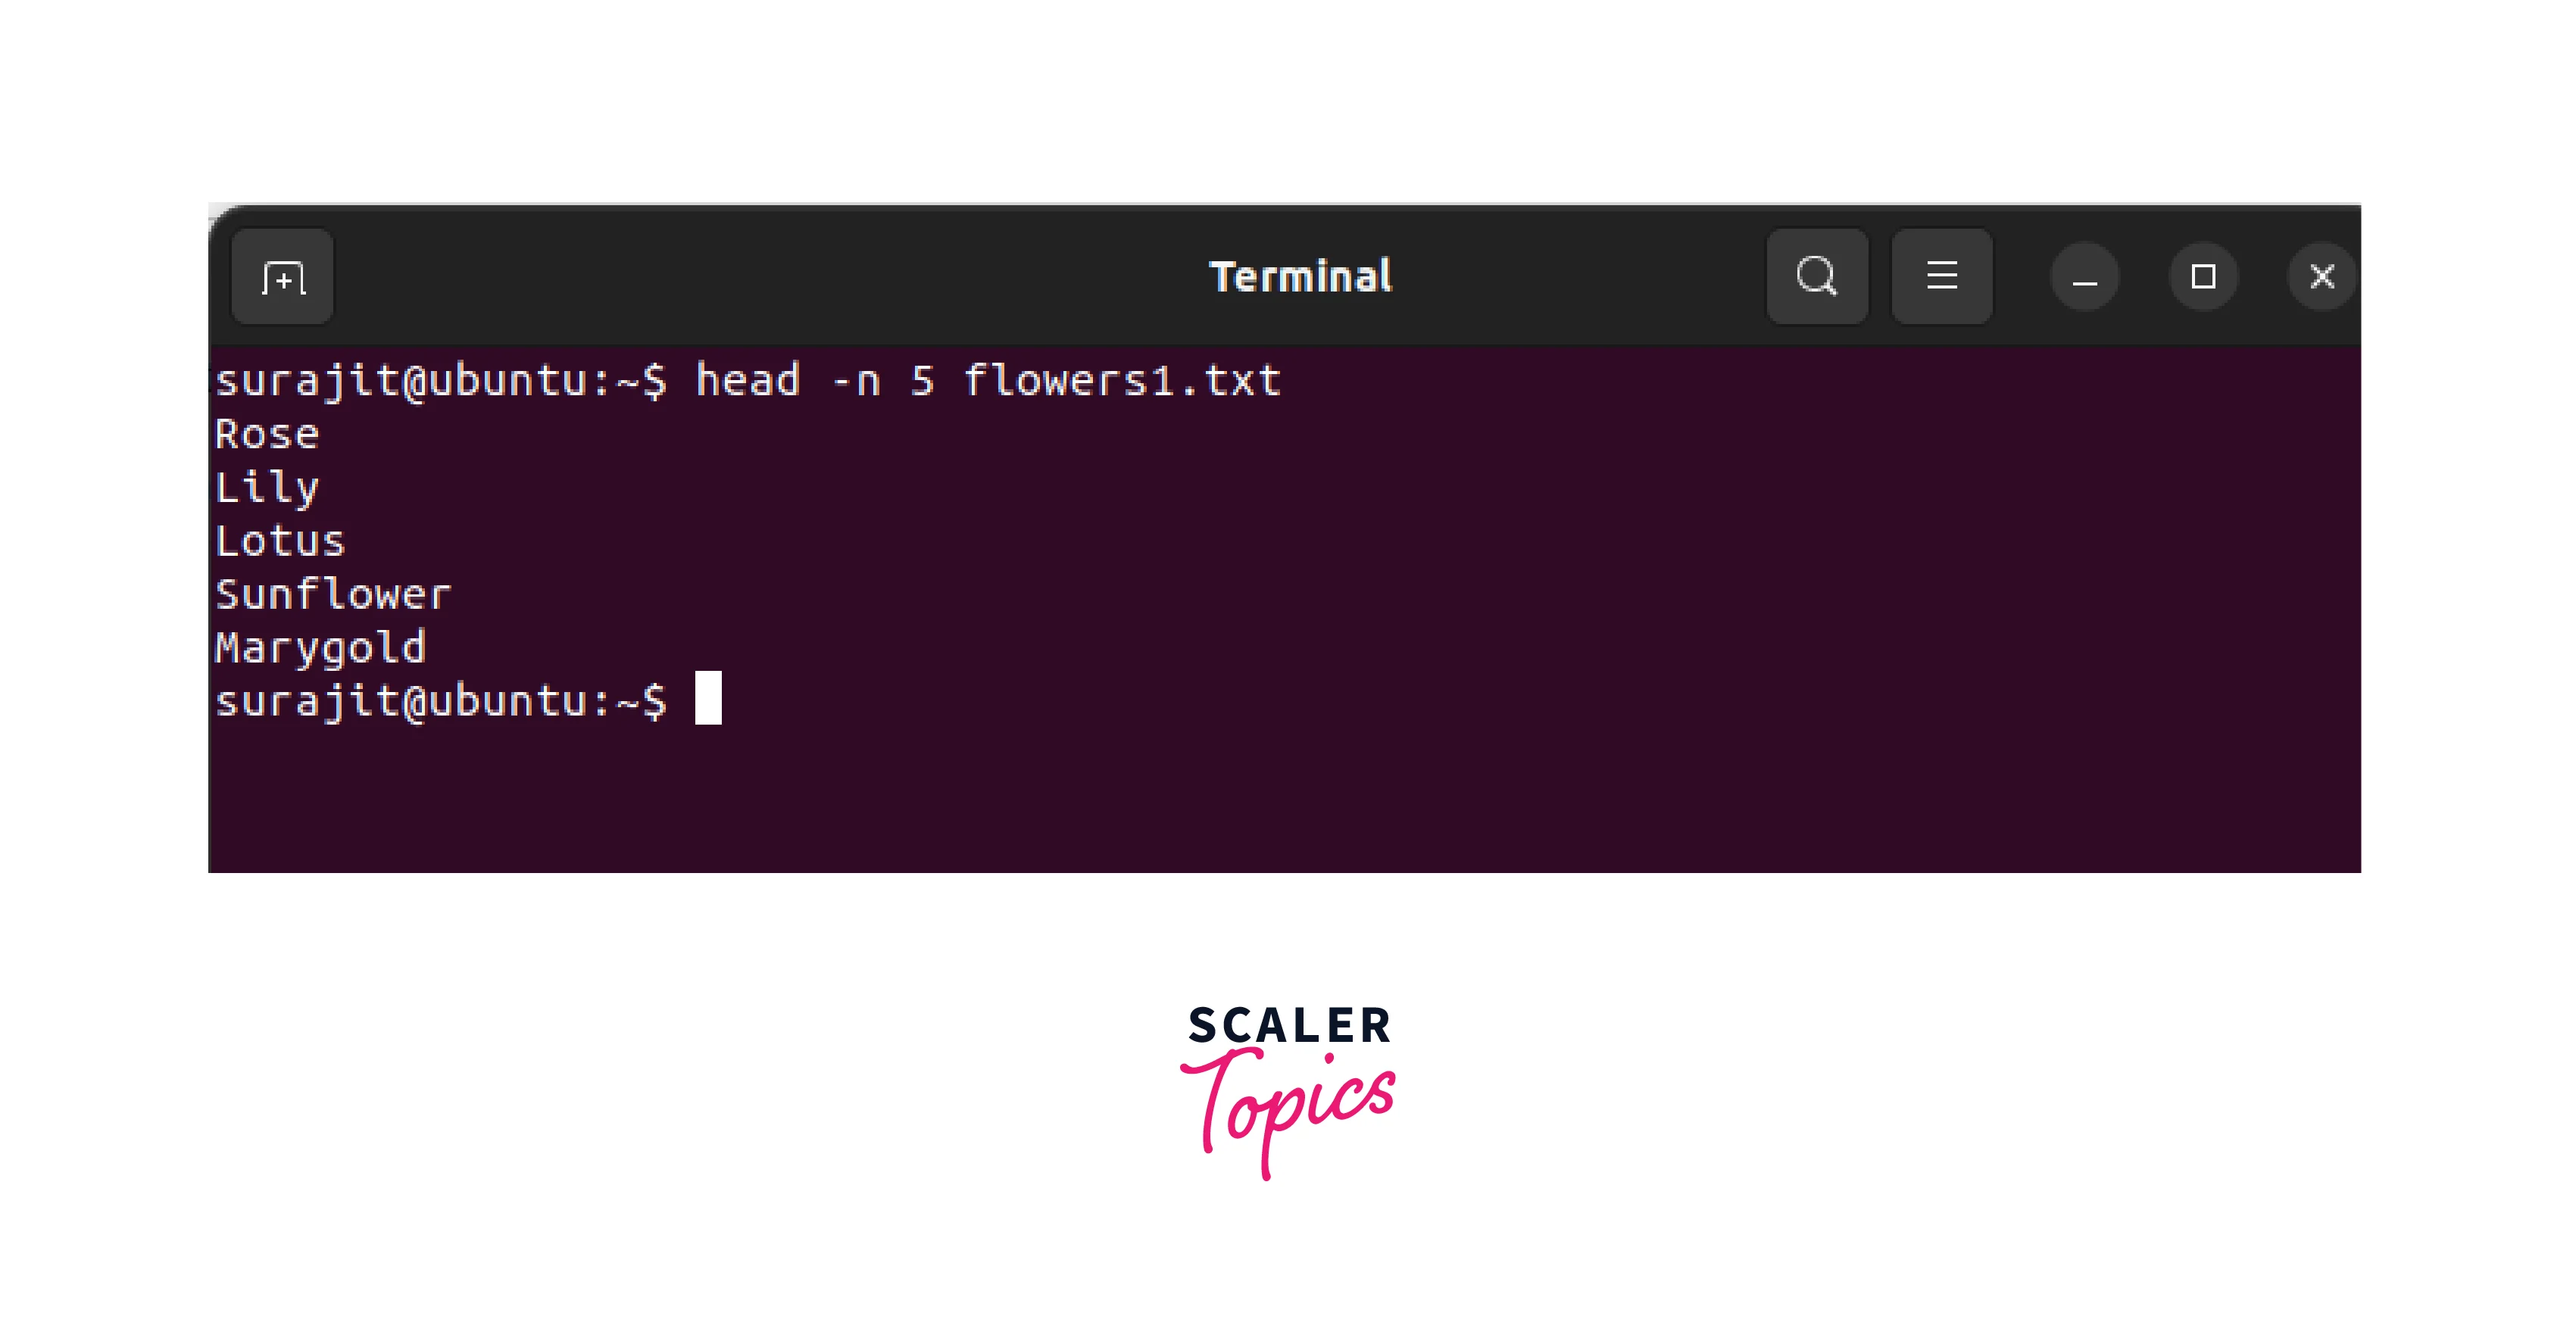Open terminal search functionality

pos(1819,274)
